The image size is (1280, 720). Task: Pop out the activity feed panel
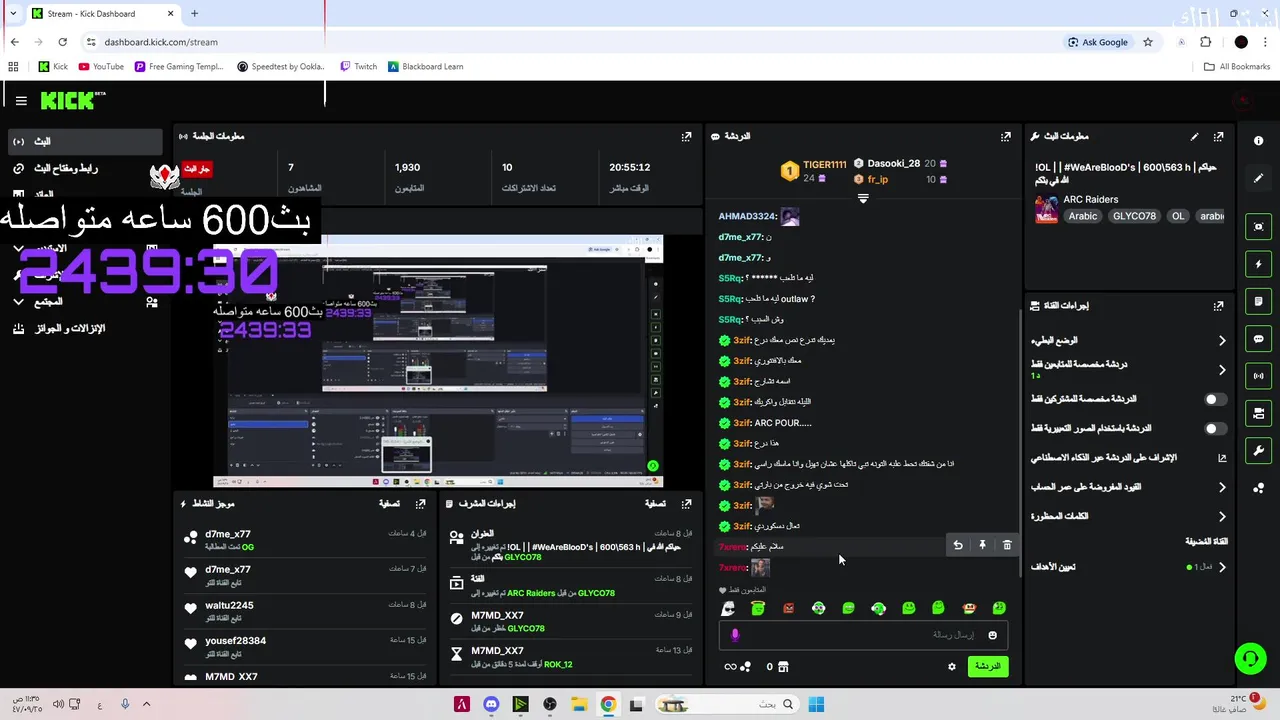coord(421,504)
